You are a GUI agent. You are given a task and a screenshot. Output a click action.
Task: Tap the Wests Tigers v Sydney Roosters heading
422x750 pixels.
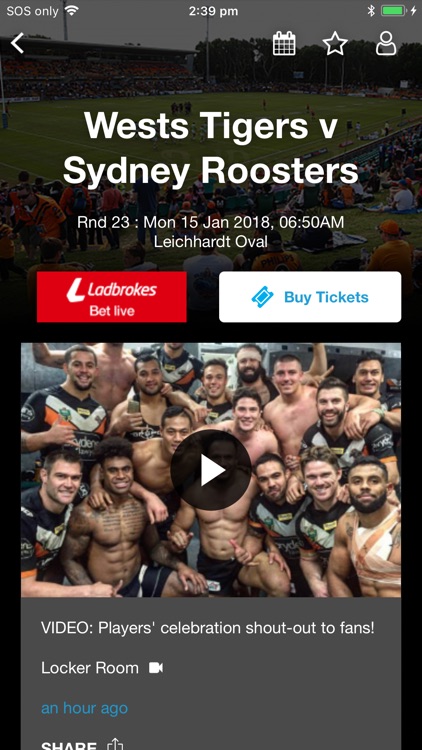(x=211, y=148)
